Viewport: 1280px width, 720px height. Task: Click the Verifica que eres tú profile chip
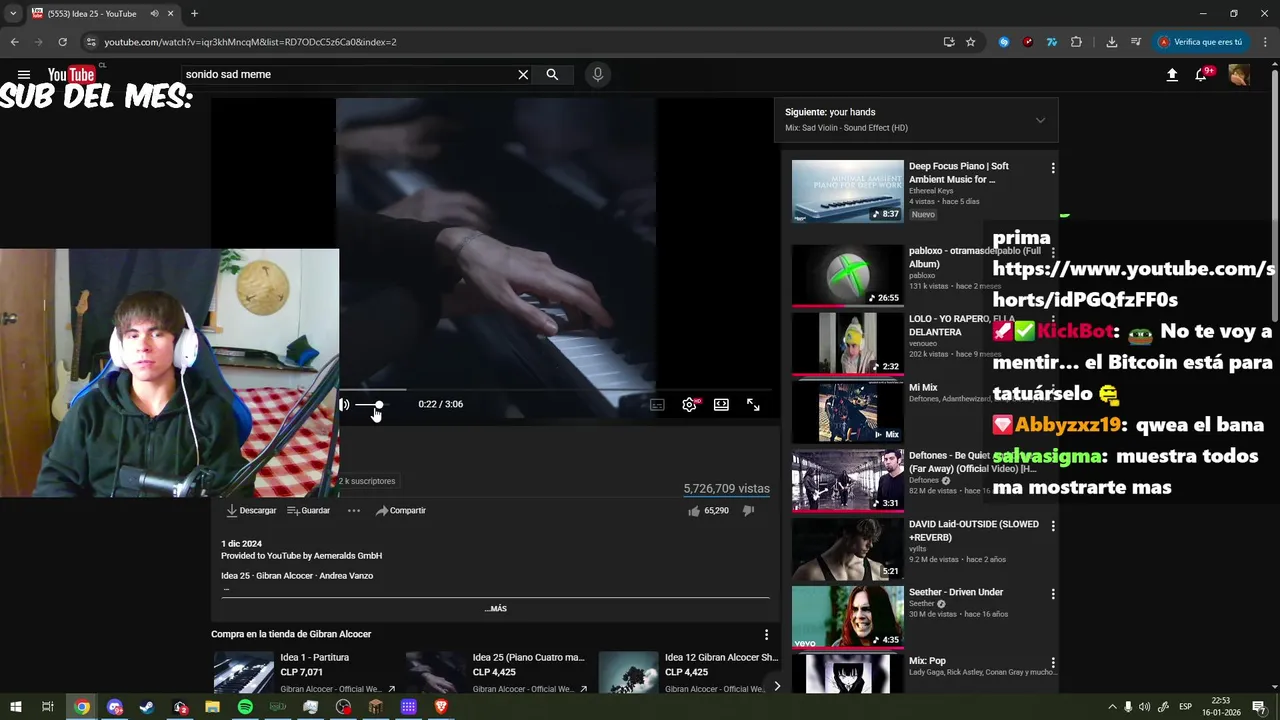point(1200,42)
